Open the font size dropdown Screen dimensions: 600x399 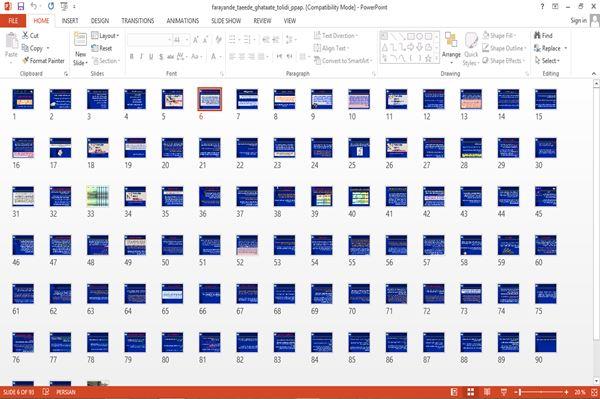(186, 40)
